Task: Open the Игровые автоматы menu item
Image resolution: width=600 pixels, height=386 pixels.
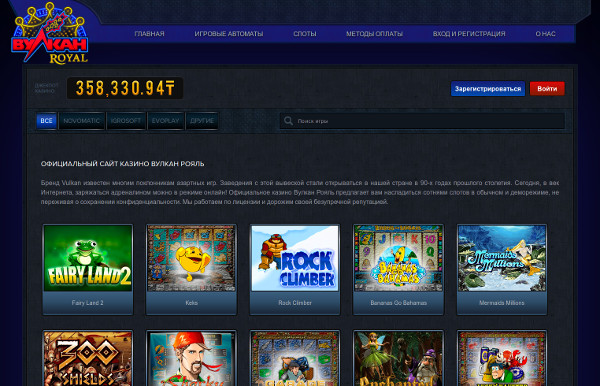Action: 229,34
